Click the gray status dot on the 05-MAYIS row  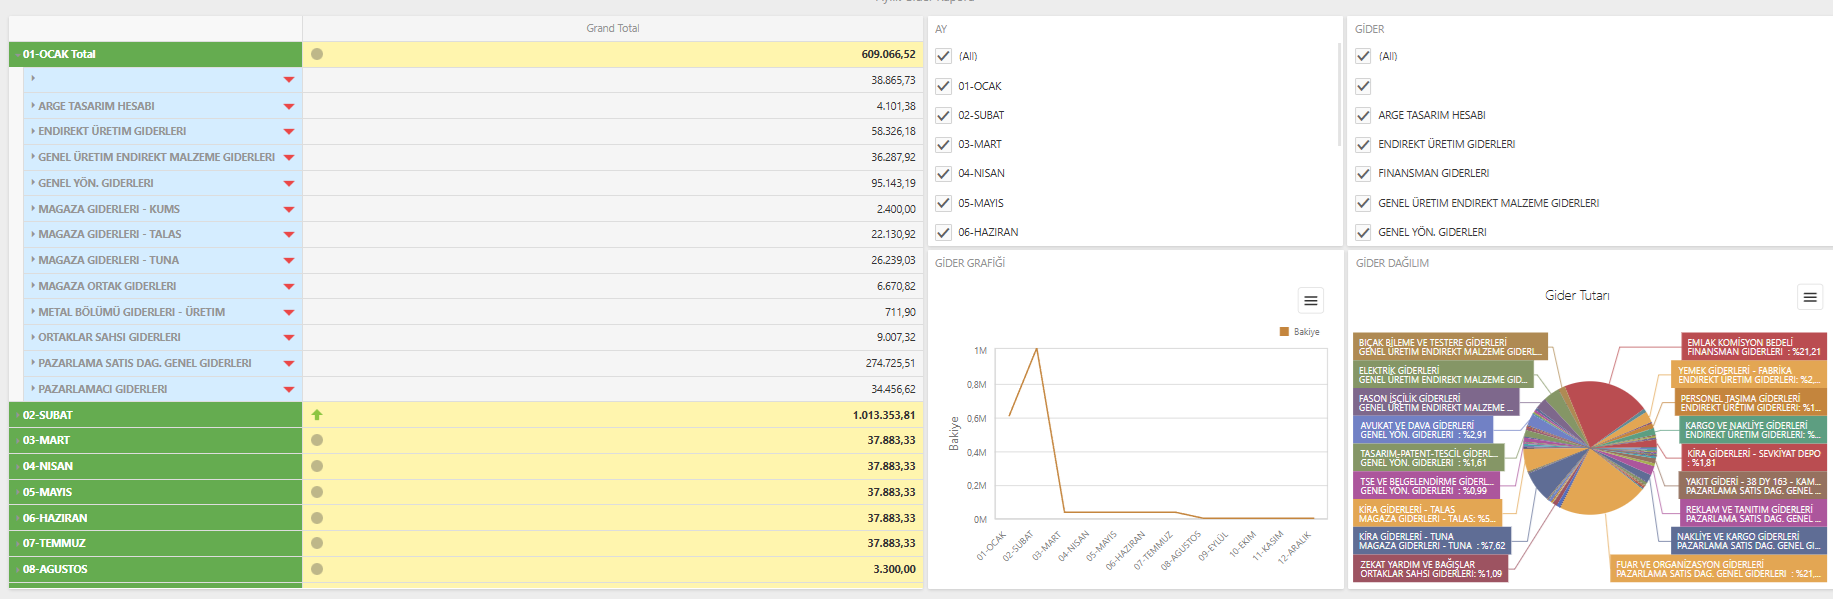317,492
